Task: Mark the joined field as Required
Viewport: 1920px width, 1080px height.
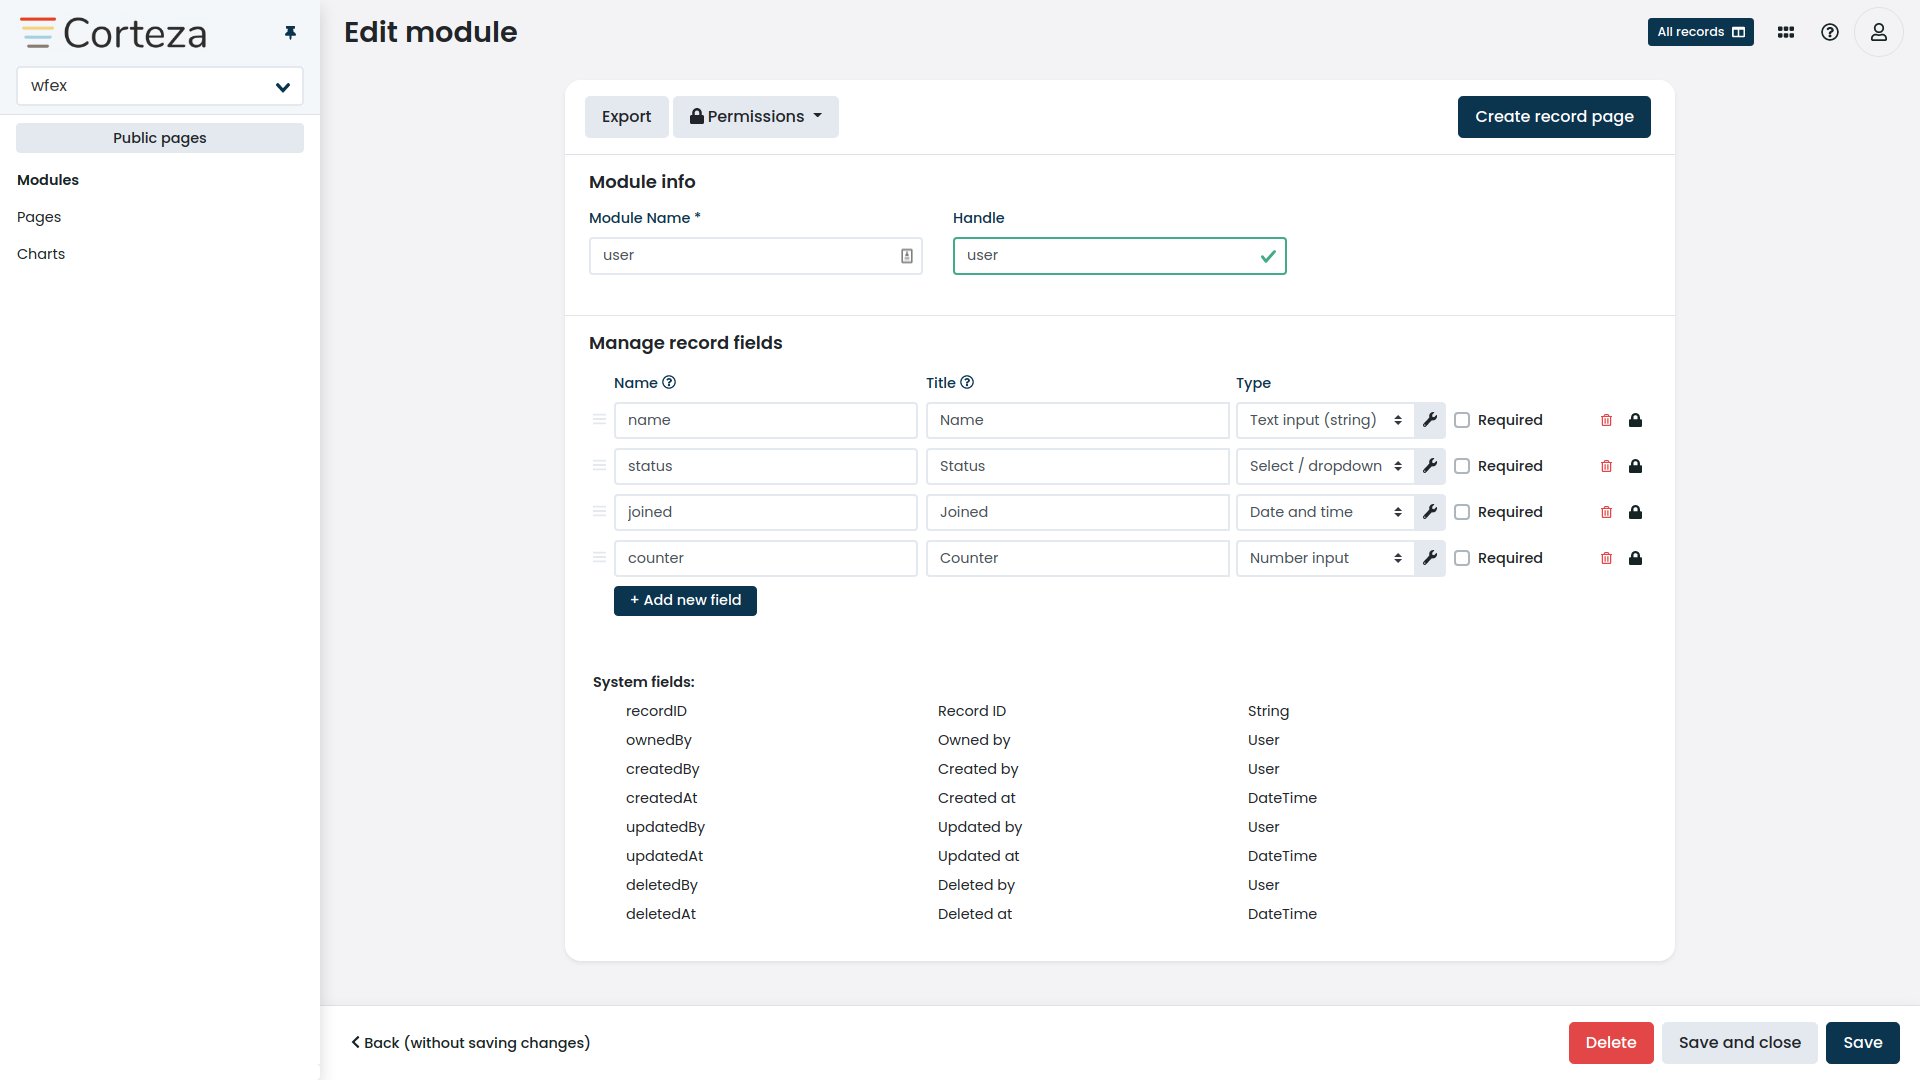Action: (1462, 512)
